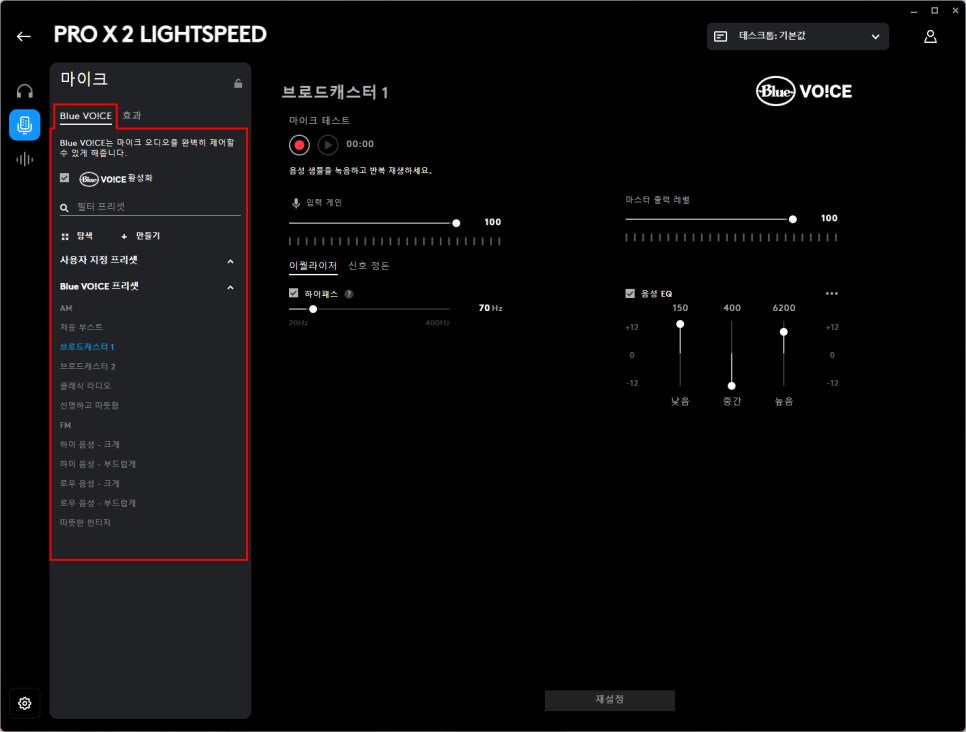This screenshot has width=966, height=732.
Task: Click the user account profile icon
Action: 930,36
